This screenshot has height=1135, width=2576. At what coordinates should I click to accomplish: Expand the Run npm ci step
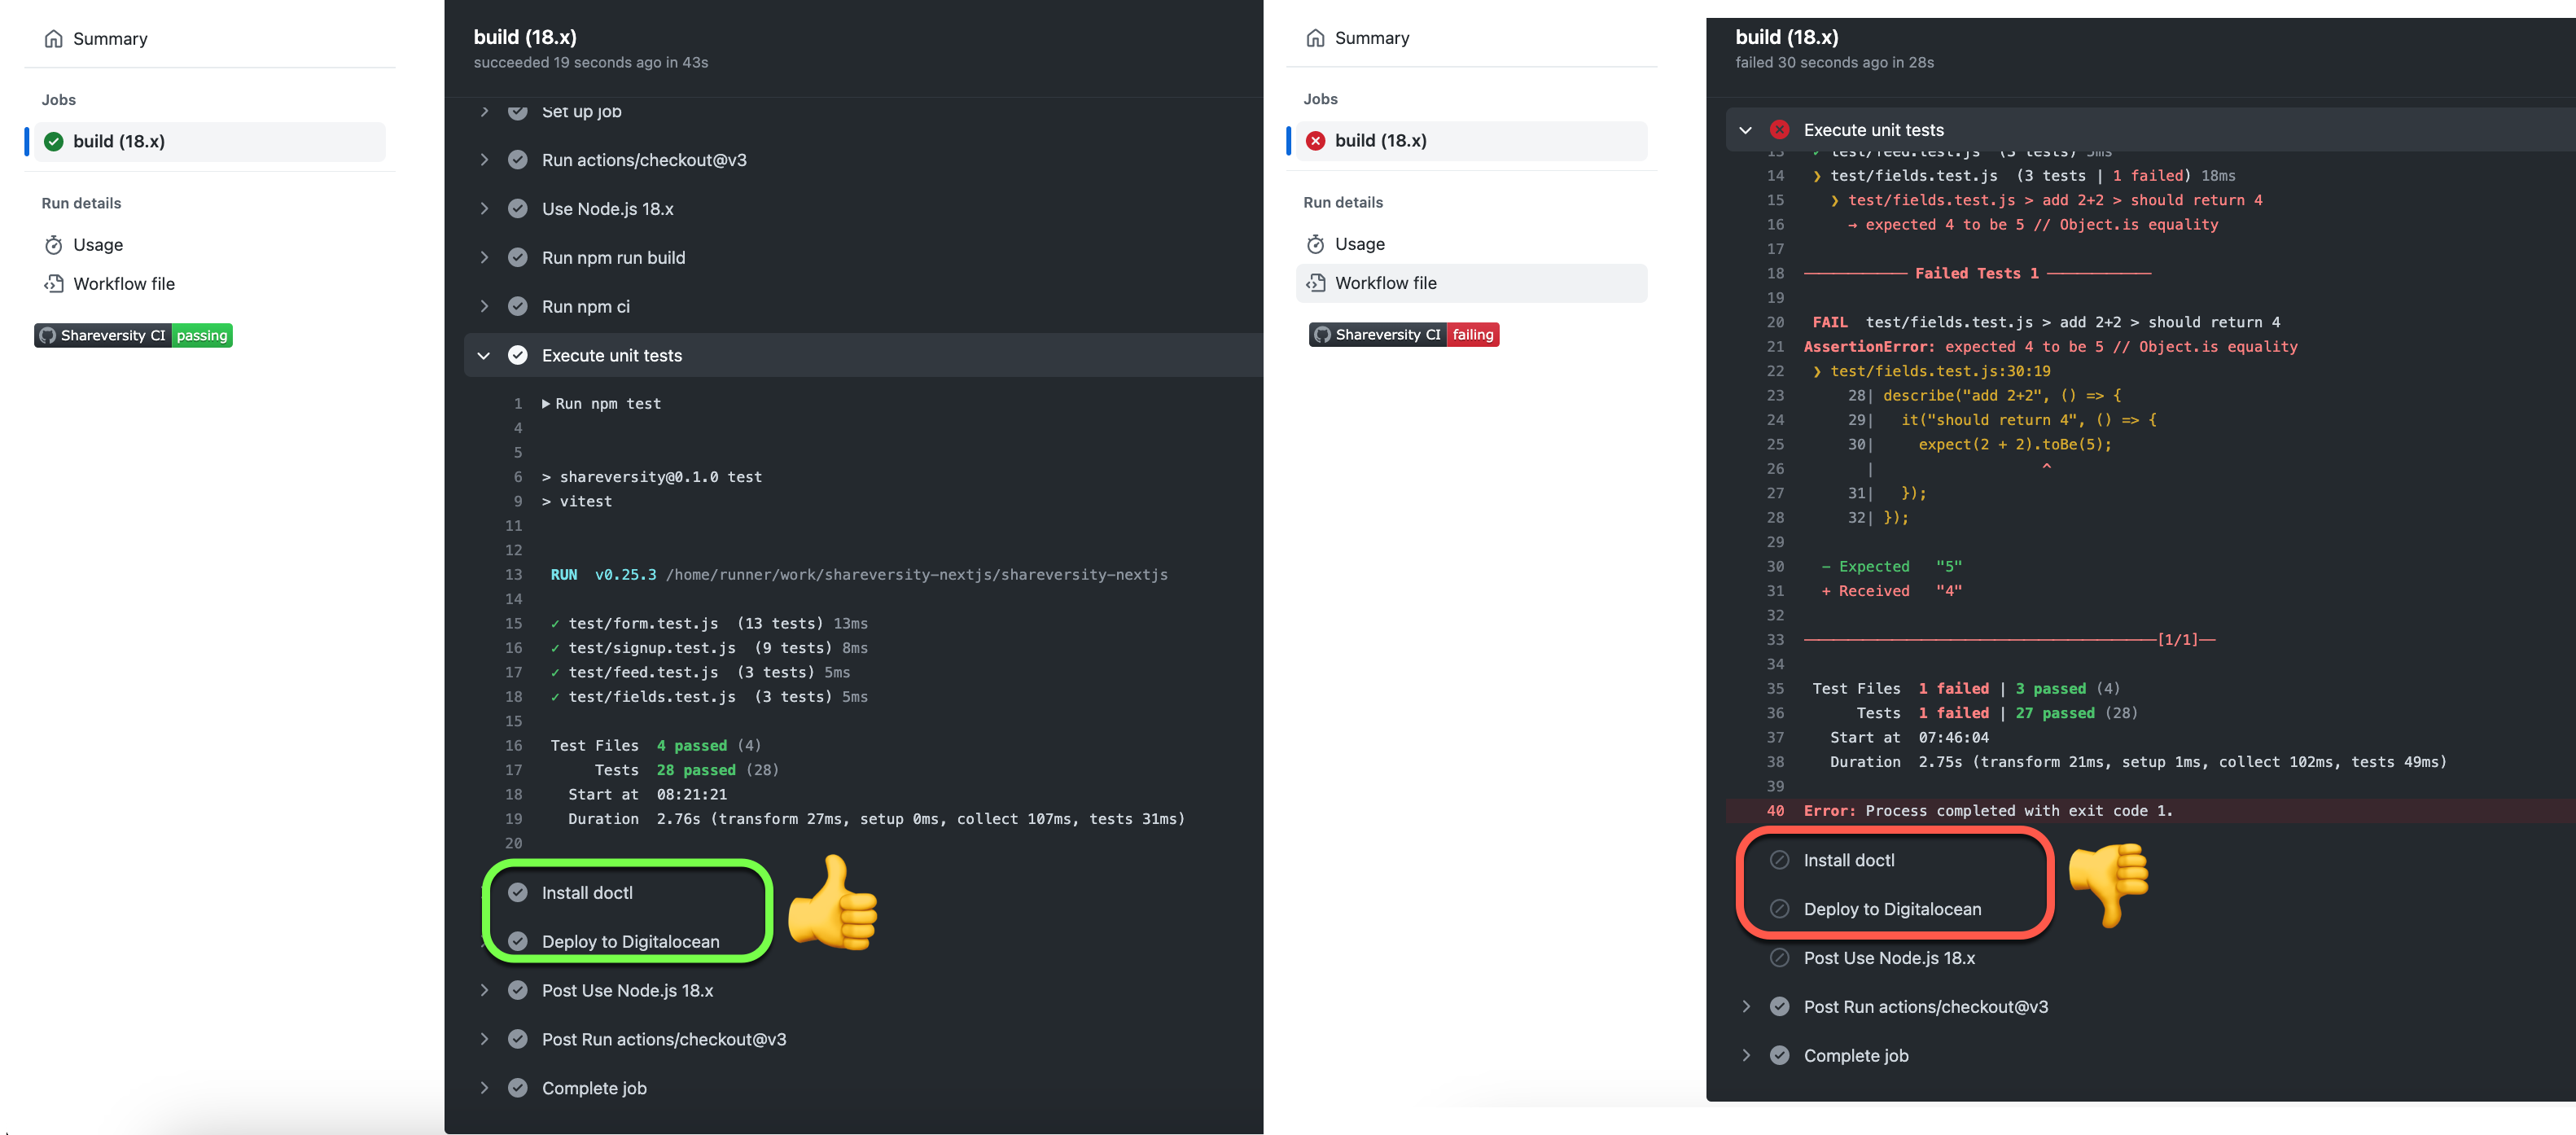[484, 306]
